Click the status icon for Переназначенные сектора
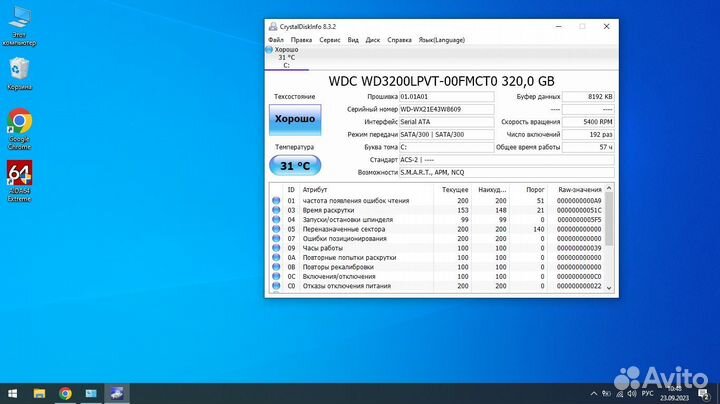 (x=276, y=229)
